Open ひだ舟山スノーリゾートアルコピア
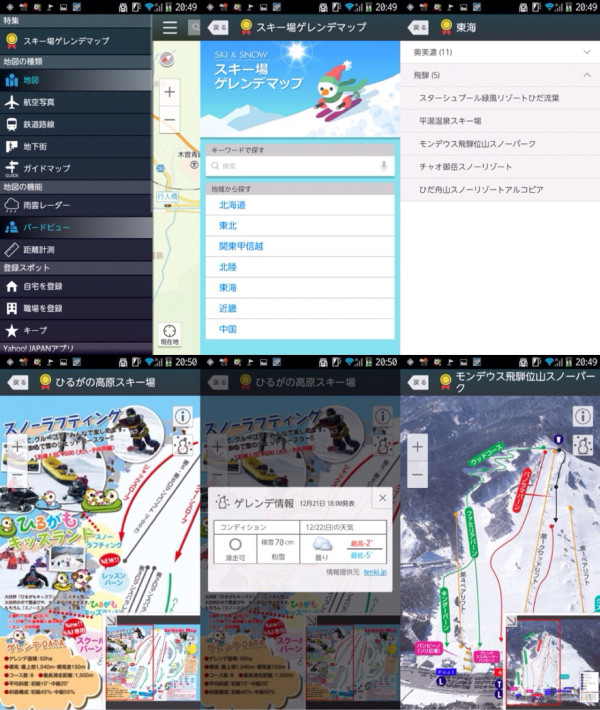This screenshot has height=710, width=600. tap(500, 190)
